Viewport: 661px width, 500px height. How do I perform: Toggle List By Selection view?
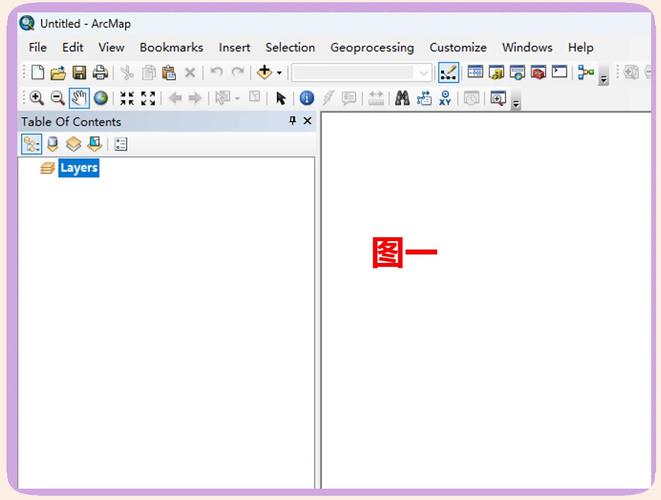coord(94,144)
